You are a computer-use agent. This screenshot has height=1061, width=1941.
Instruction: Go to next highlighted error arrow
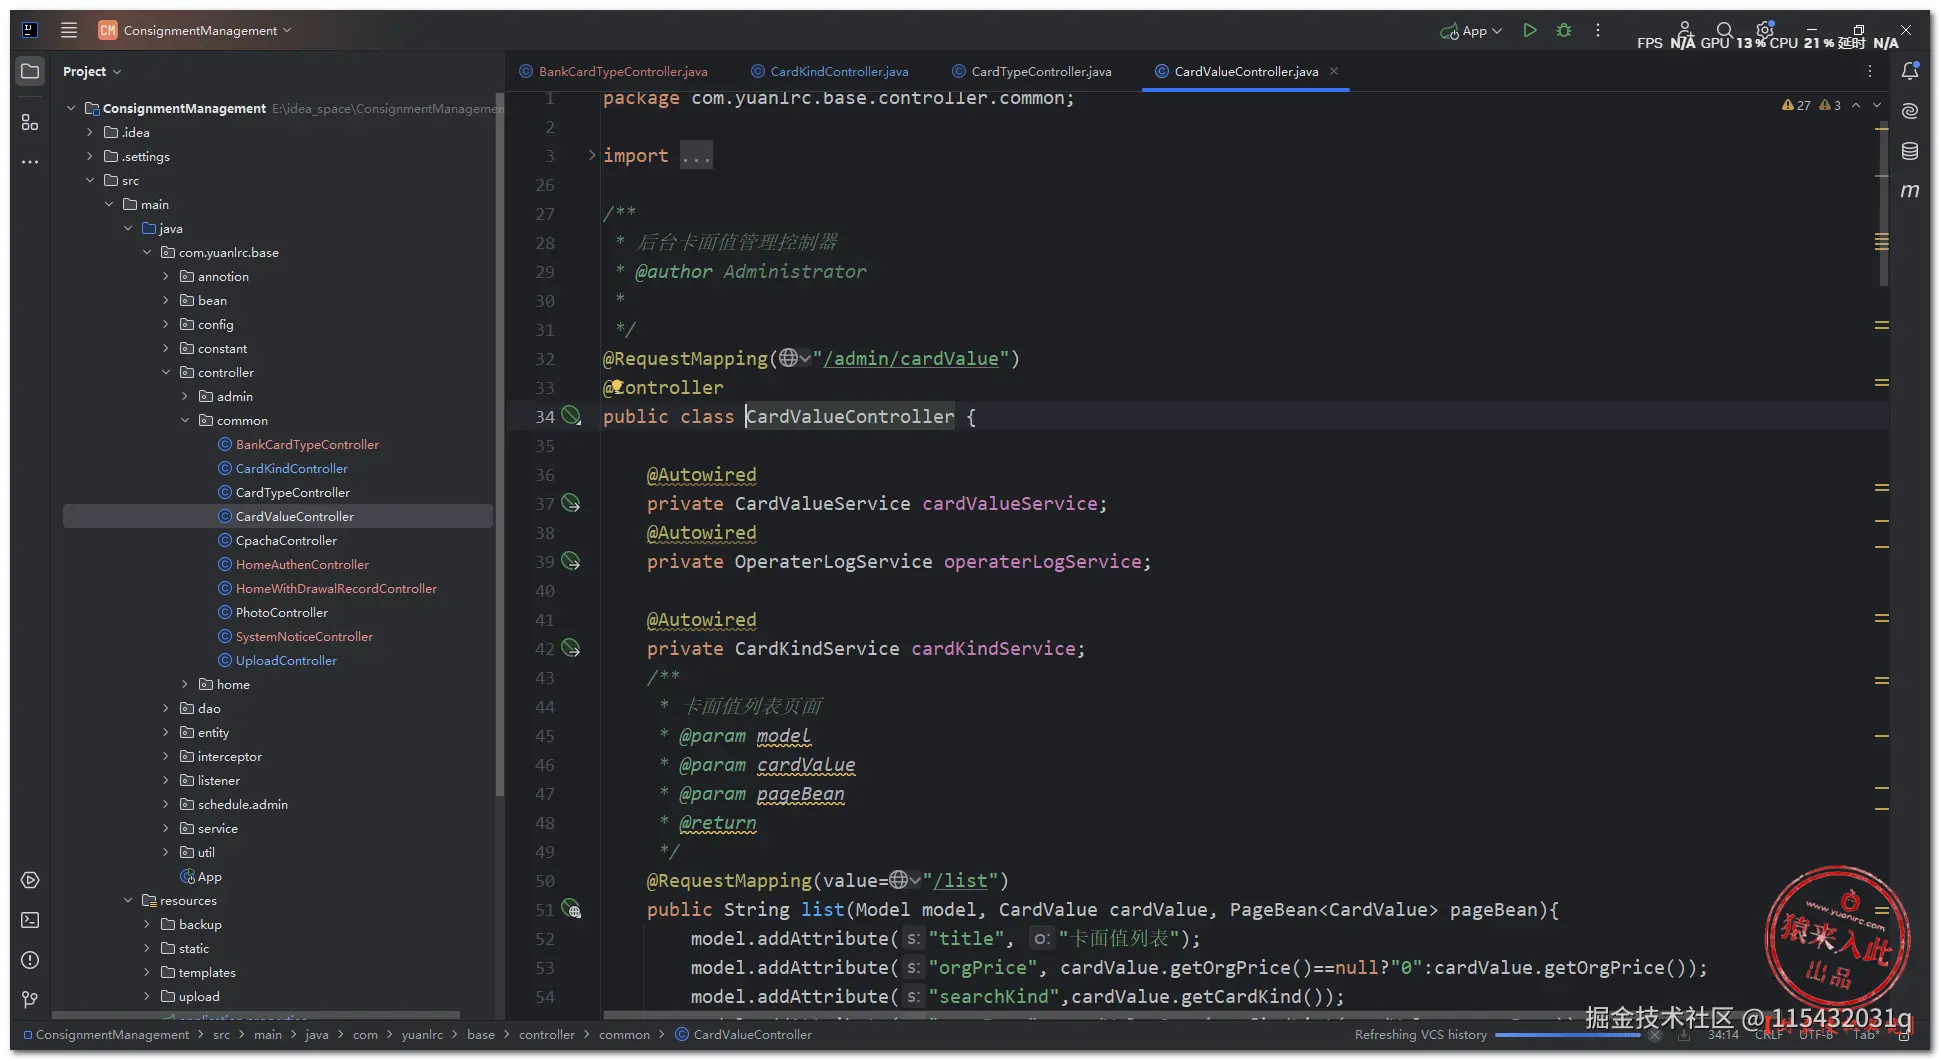[x=1877, y=105]
